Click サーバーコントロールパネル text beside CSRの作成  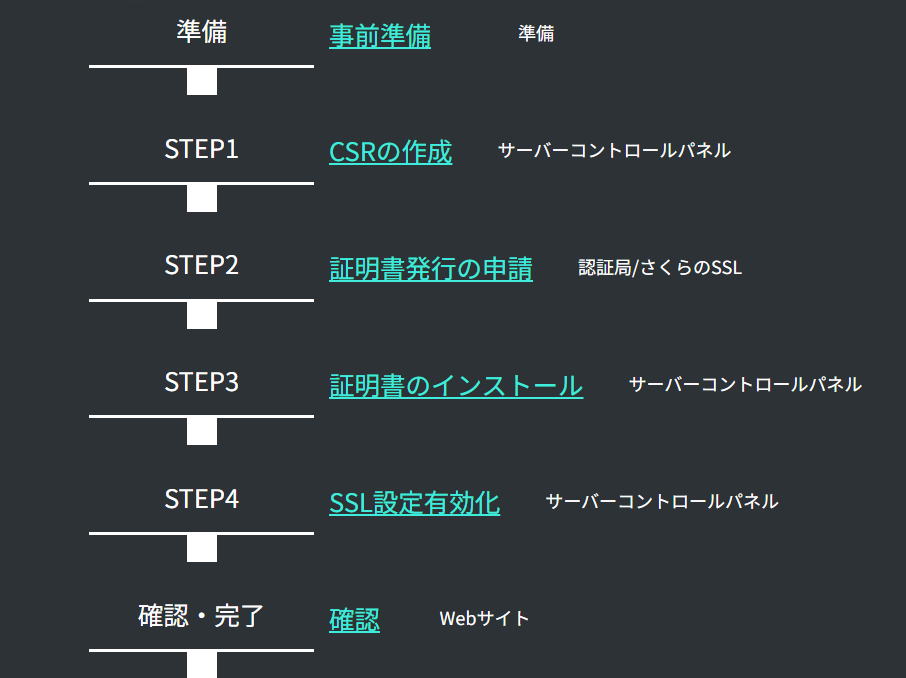(614, 151)
